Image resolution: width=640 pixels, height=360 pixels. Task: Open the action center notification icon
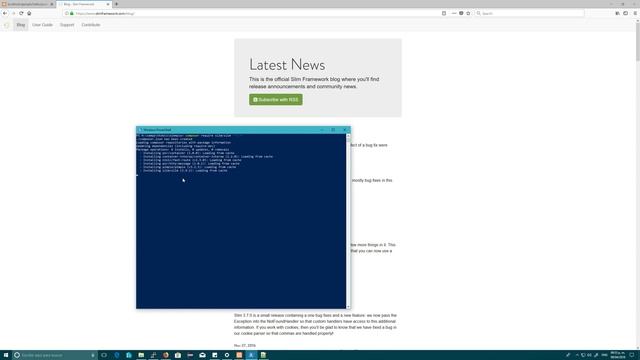pos(631,355)
